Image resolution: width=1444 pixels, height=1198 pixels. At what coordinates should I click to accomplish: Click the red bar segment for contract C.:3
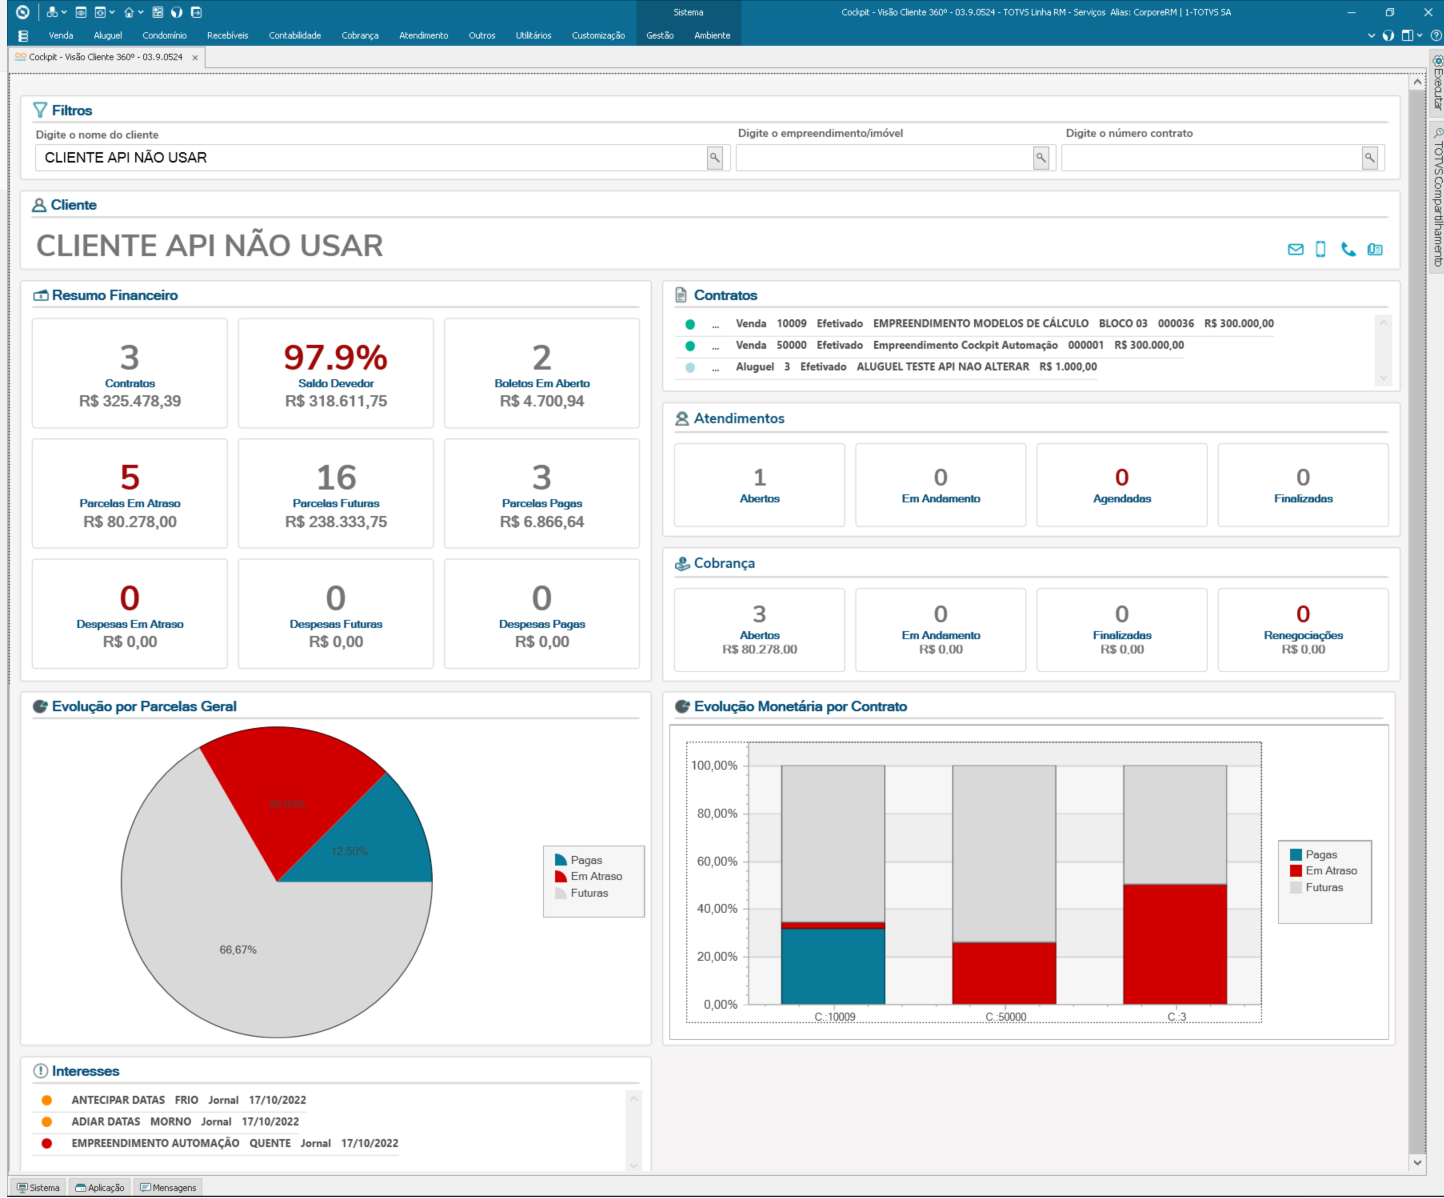(1175, 944)
